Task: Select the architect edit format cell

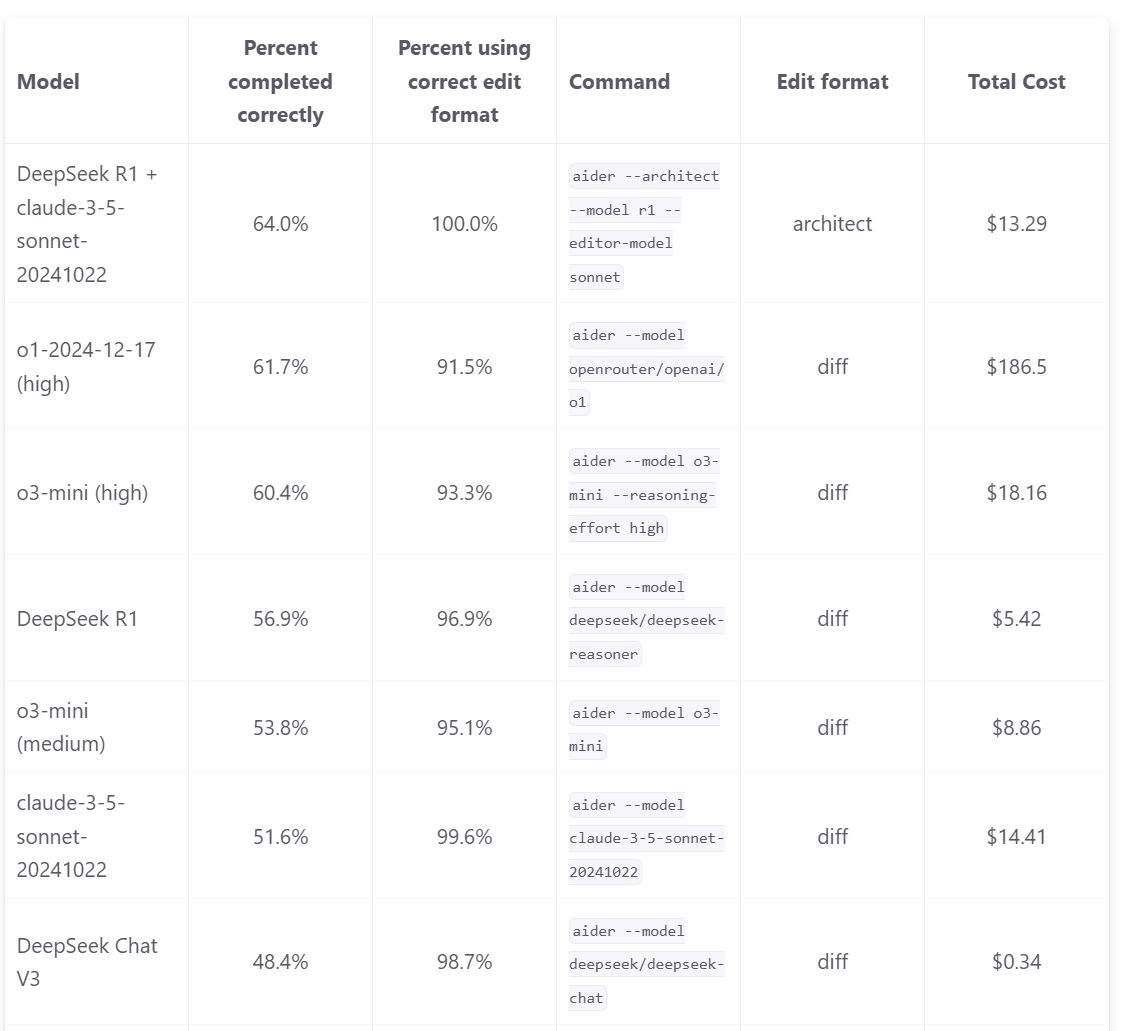Action: (x=832, y=224)
